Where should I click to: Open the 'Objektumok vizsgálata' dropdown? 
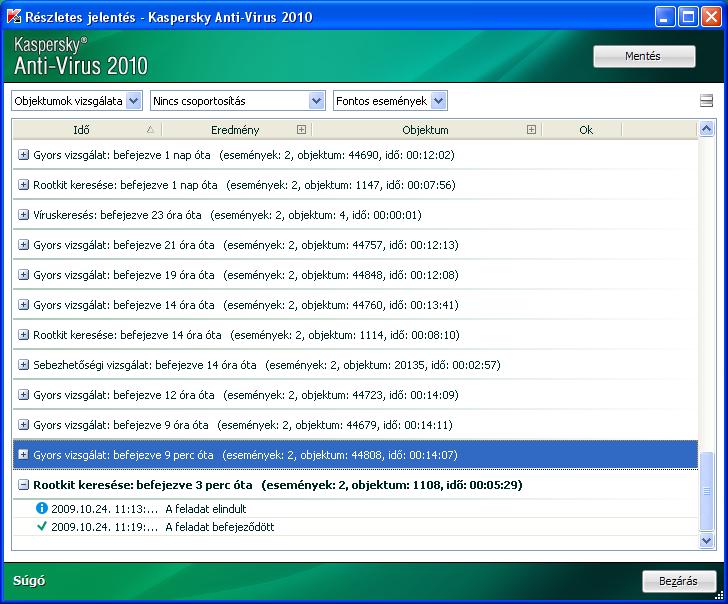(77, 101)
